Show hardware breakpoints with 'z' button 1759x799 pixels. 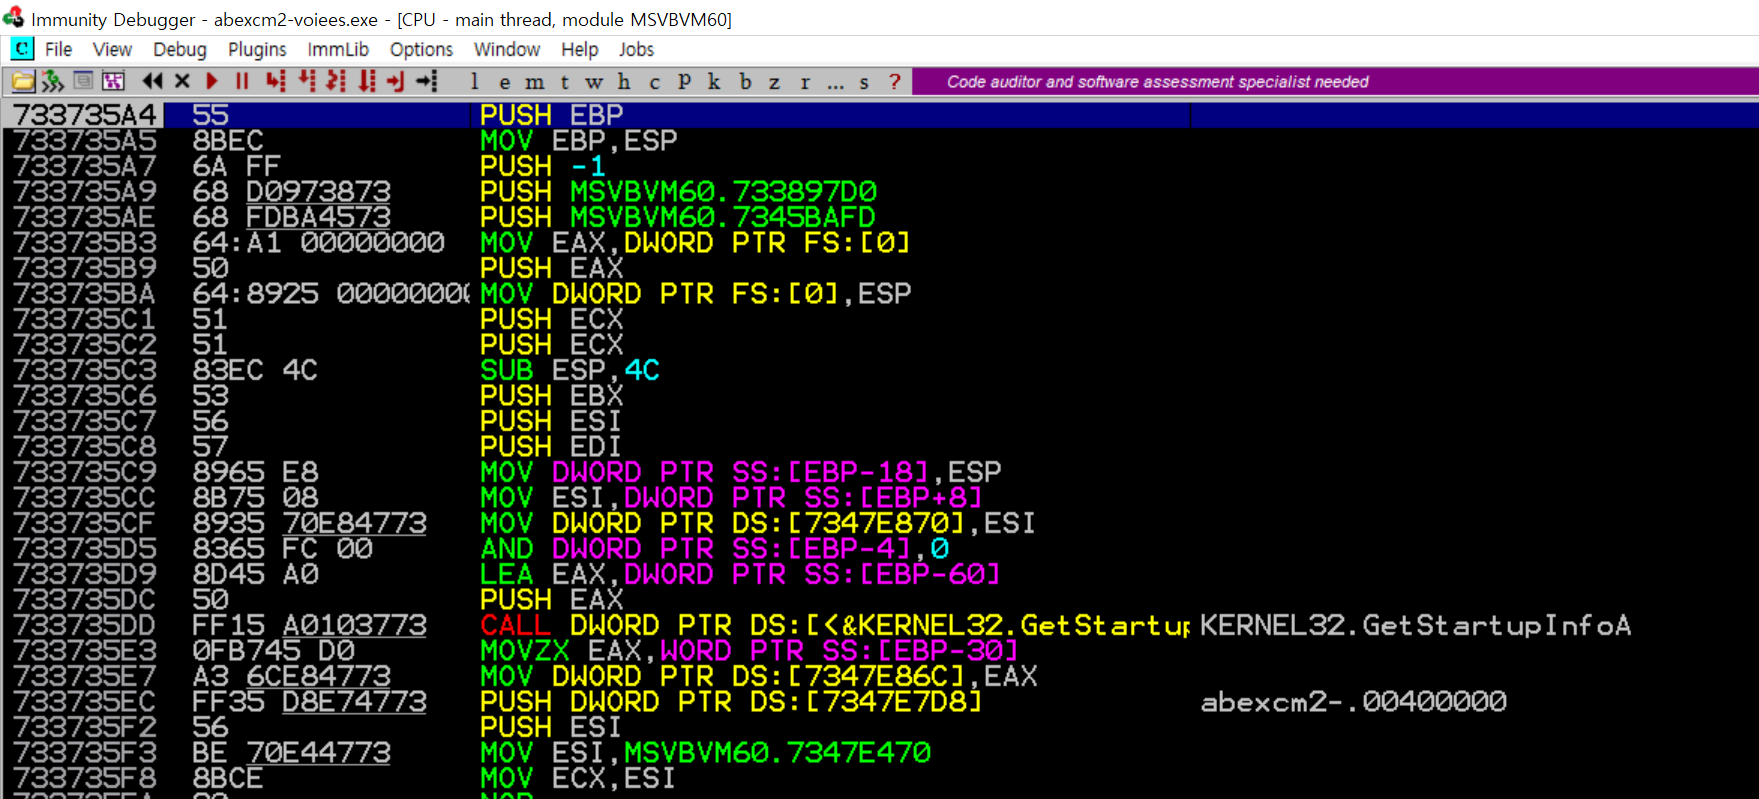click(774, 82)
